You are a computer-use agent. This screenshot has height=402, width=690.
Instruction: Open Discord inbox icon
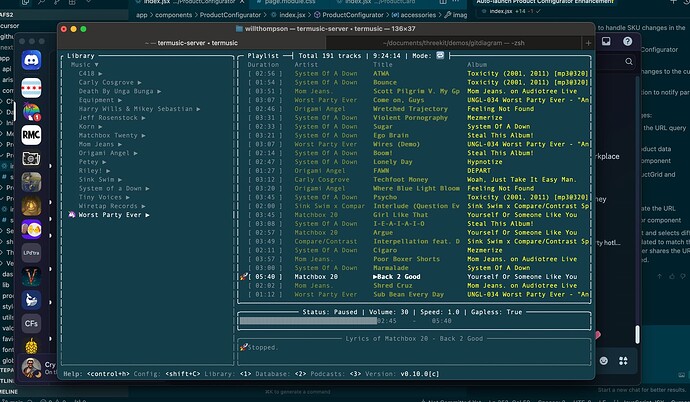click(x=606, y=41)
